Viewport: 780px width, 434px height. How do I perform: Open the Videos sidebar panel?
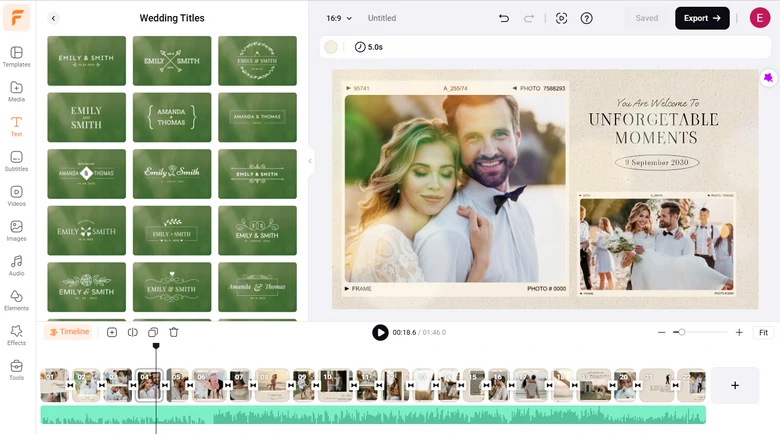(16, 196)
